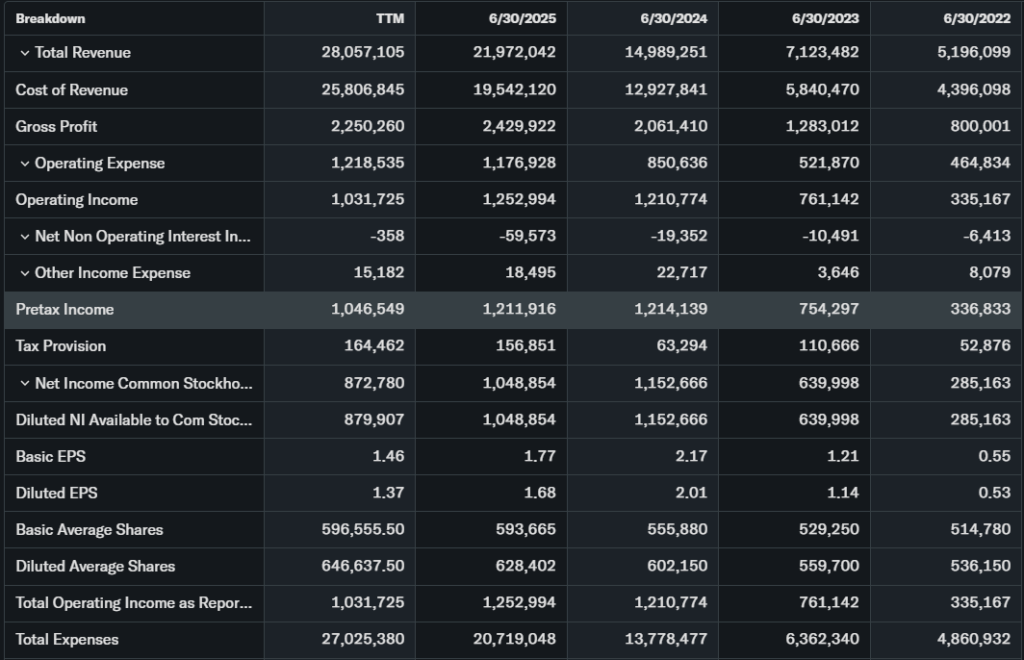Click TTM Total Revenue value 28,057,105
Image resolution: width=1024 pixels, height=660 pixels.
tap(363, 53)
